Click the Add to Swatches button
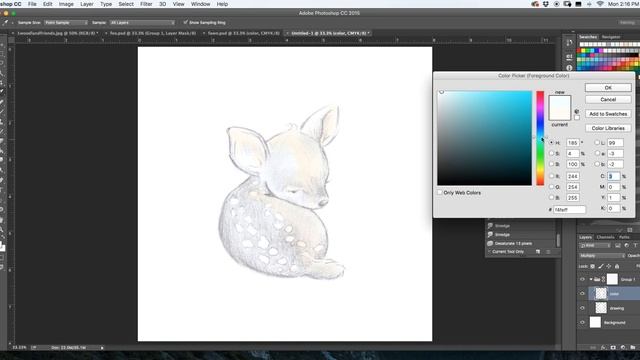The height and width of the screenshot is (360, 640). [x=608, y=114]
